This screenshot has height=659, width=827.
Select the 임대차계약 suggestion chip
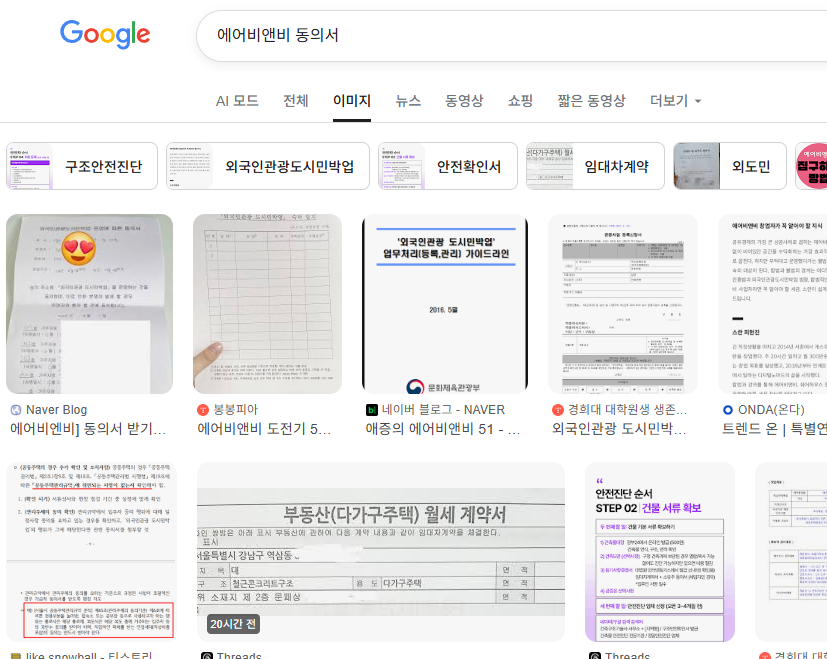pyautogui.click(x=596, y=165)
